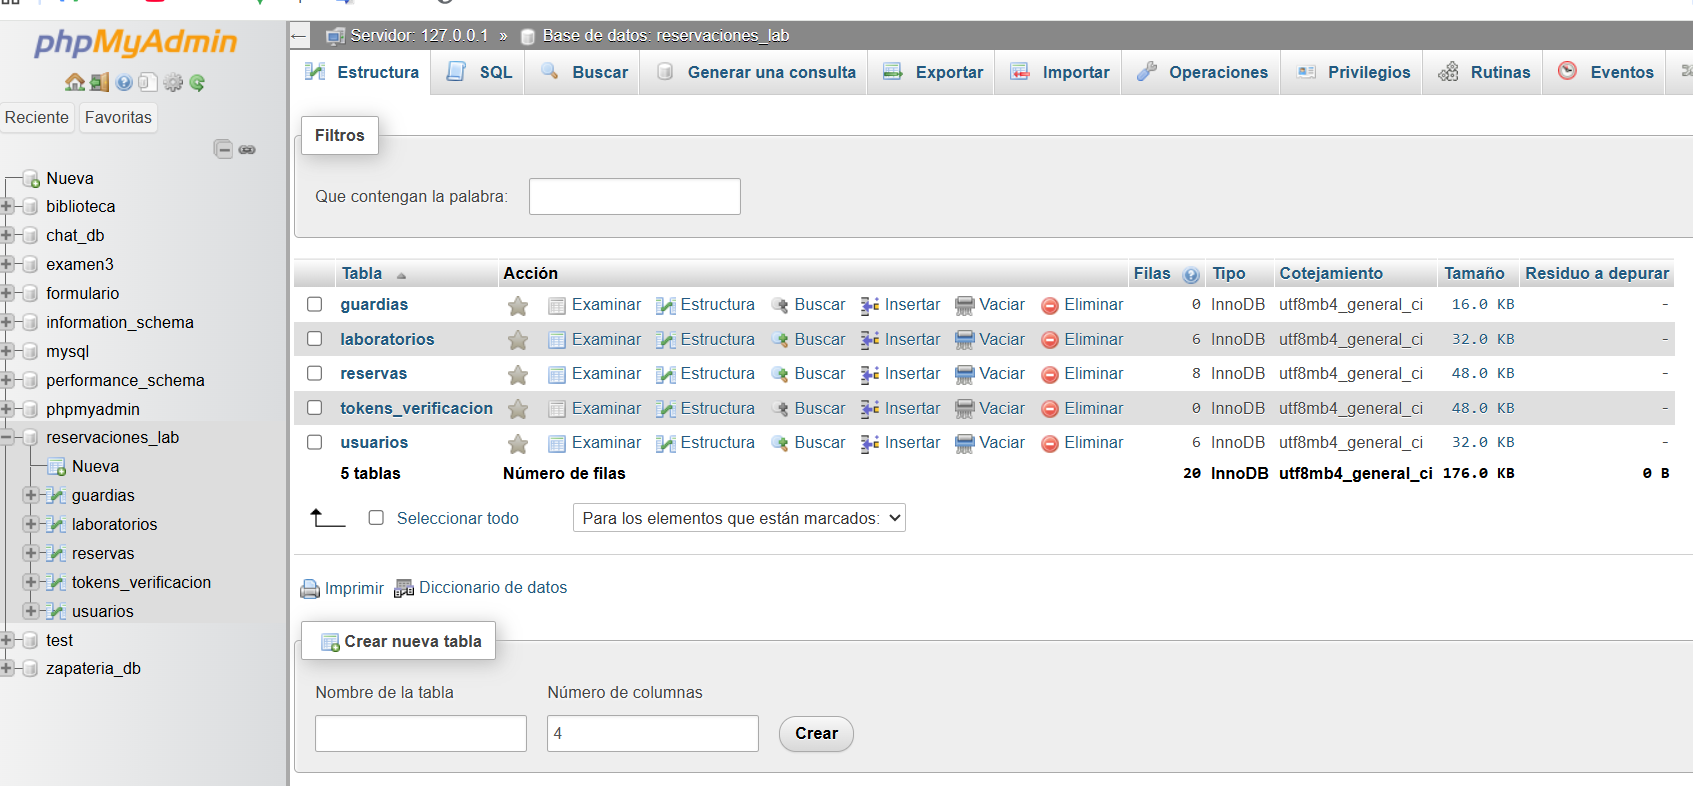This screenshot has width=1693, height=786.
Task: Click the help icon beside Filas header
Action: (1191, 275)
